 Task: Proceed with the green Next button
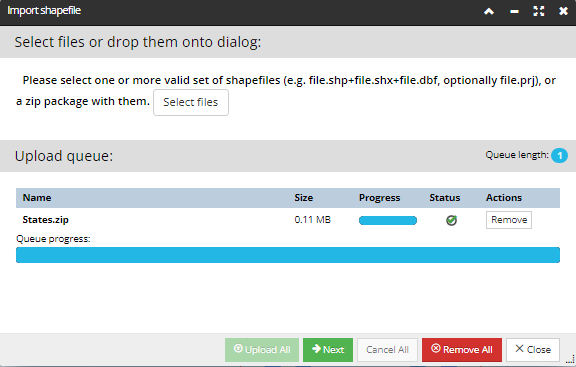[328, 350]
